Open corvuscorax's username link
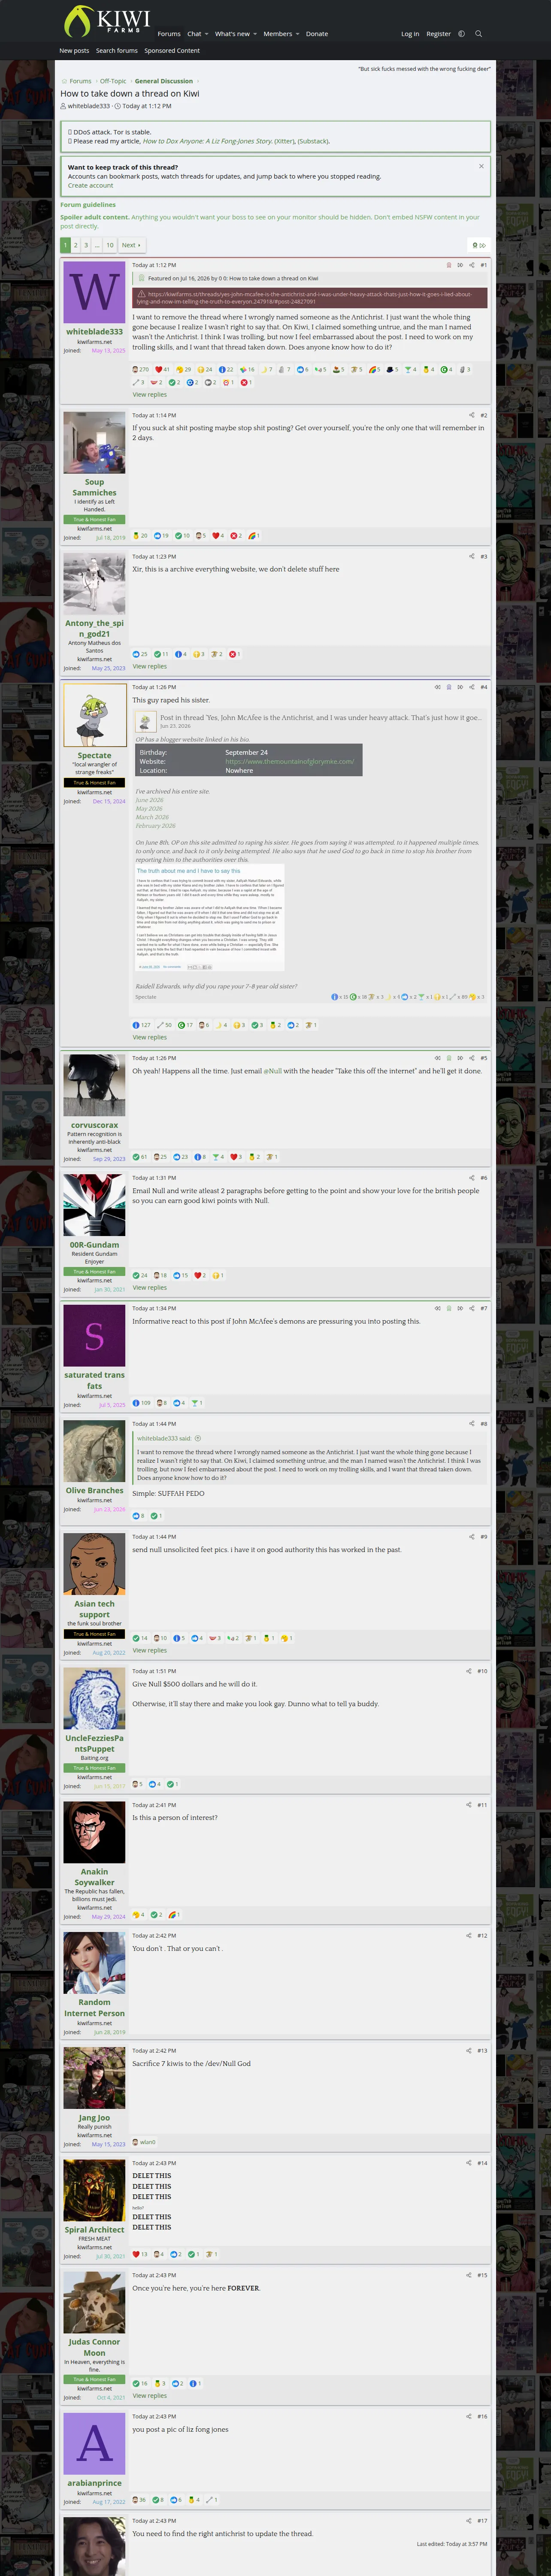Image resolution: width=551 pixels, height=2576 pixels. pyautogui.click(x=94, y=1125)
